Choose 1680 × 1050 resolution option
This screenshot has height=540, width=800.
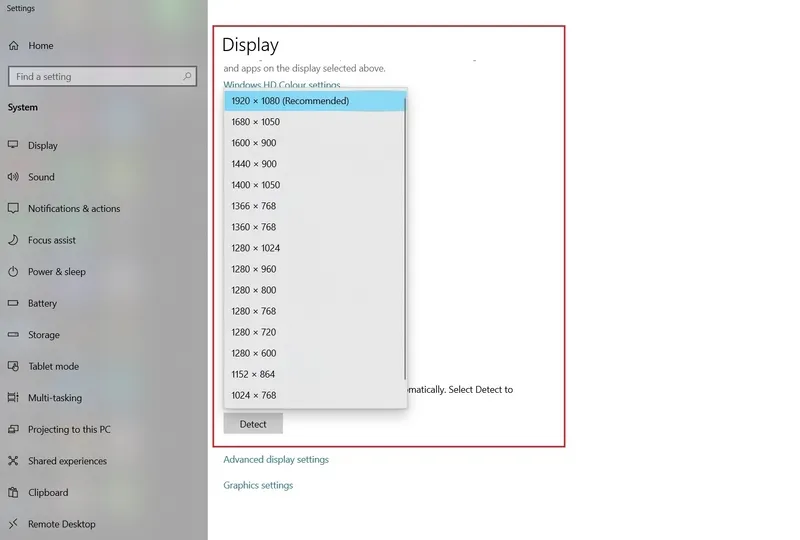click(256, 122)
